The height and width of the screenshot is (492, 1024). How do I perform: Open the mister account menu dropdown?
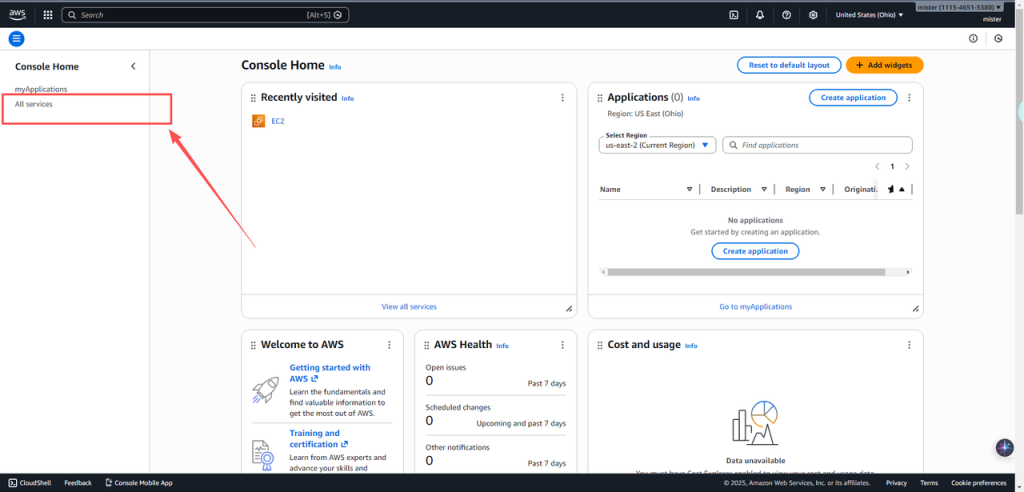[x=959, y=7]
